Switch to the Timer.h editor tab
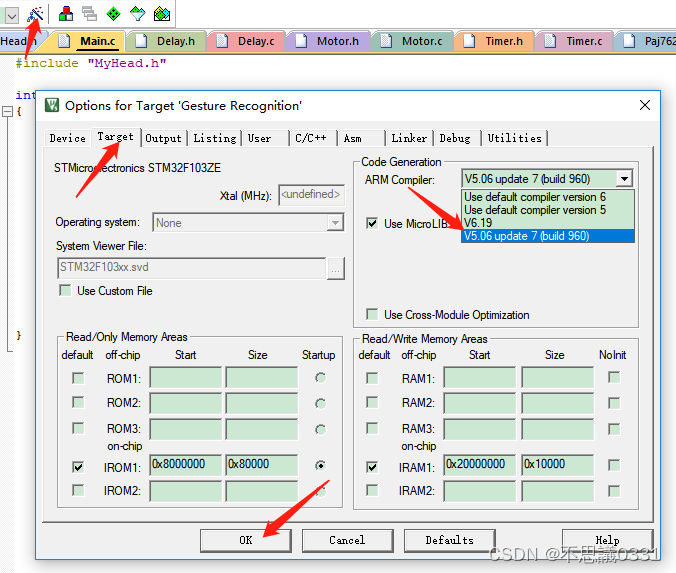This screenshot has height=573, width=676. tap(496, 41)
